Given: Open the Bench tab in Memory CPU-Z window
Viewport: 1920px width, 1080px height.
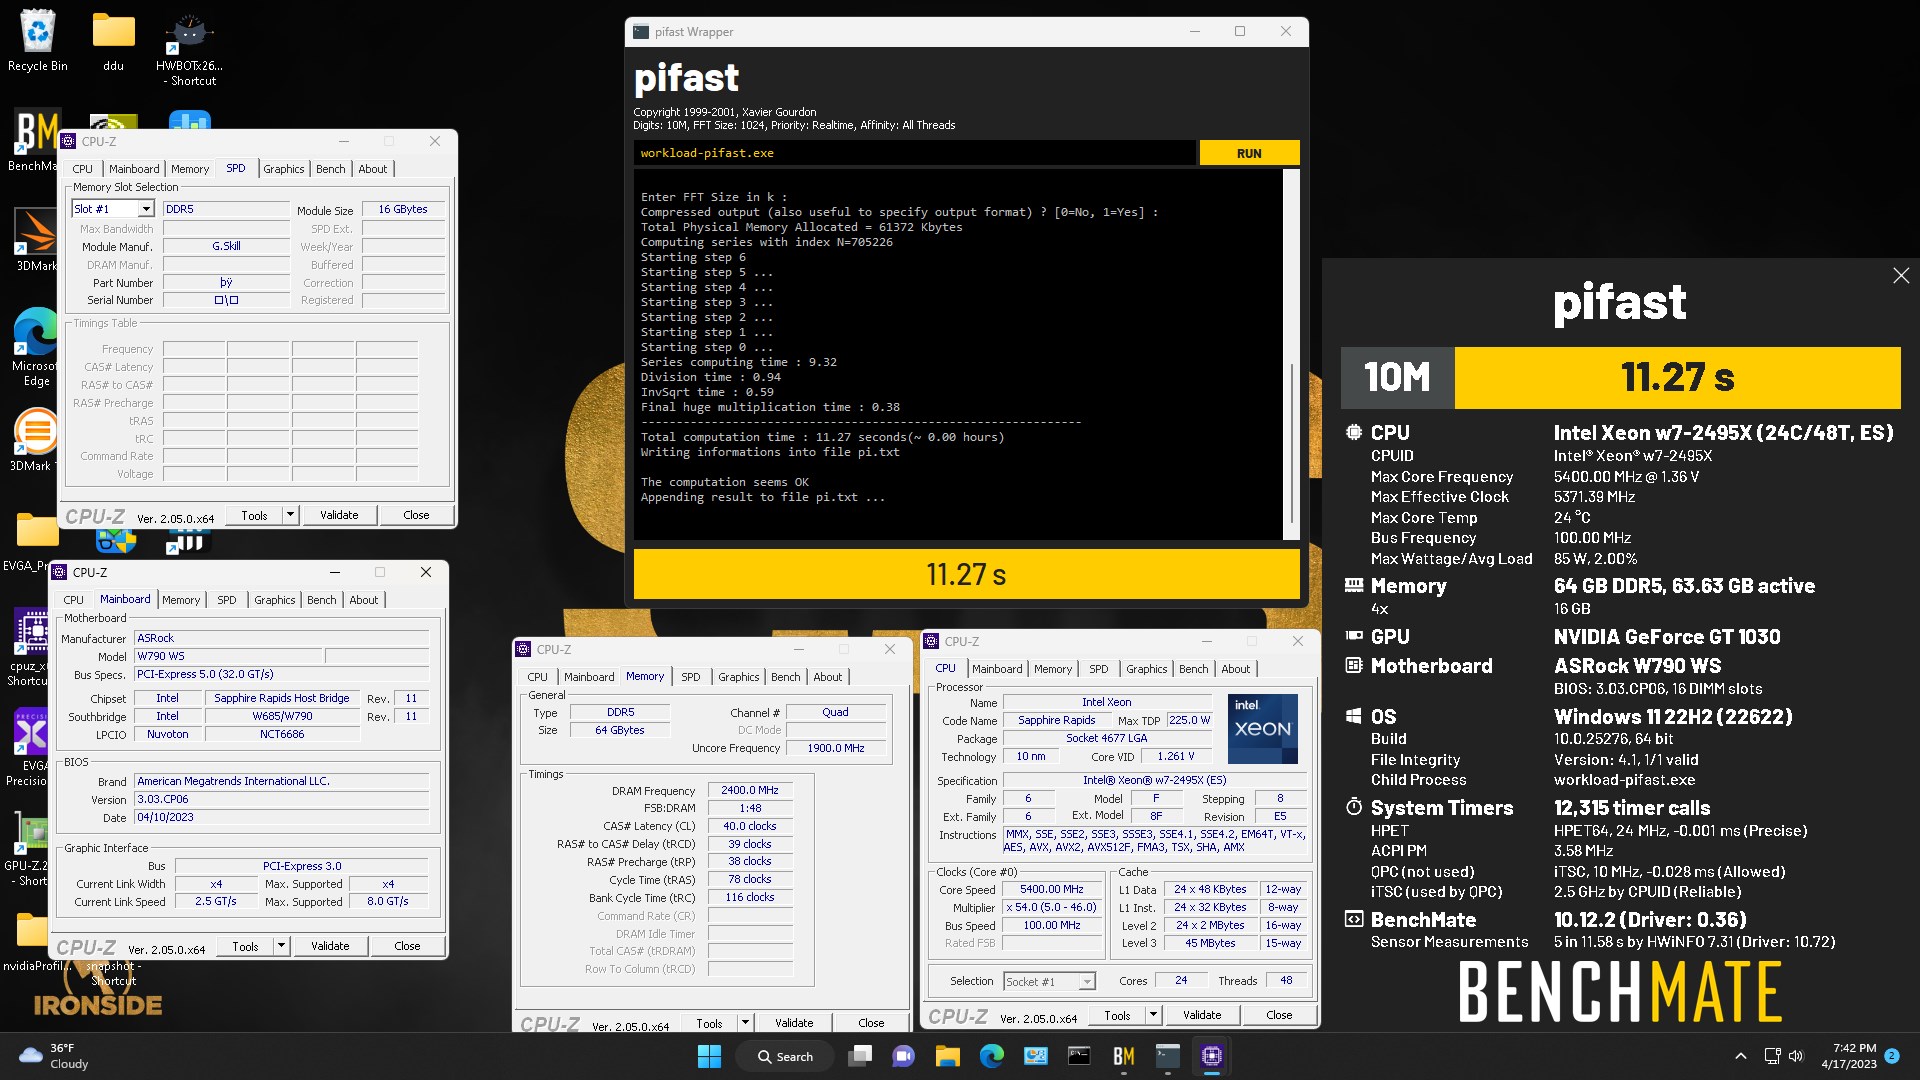Looking at the screenshot, I should pos(786,677).
